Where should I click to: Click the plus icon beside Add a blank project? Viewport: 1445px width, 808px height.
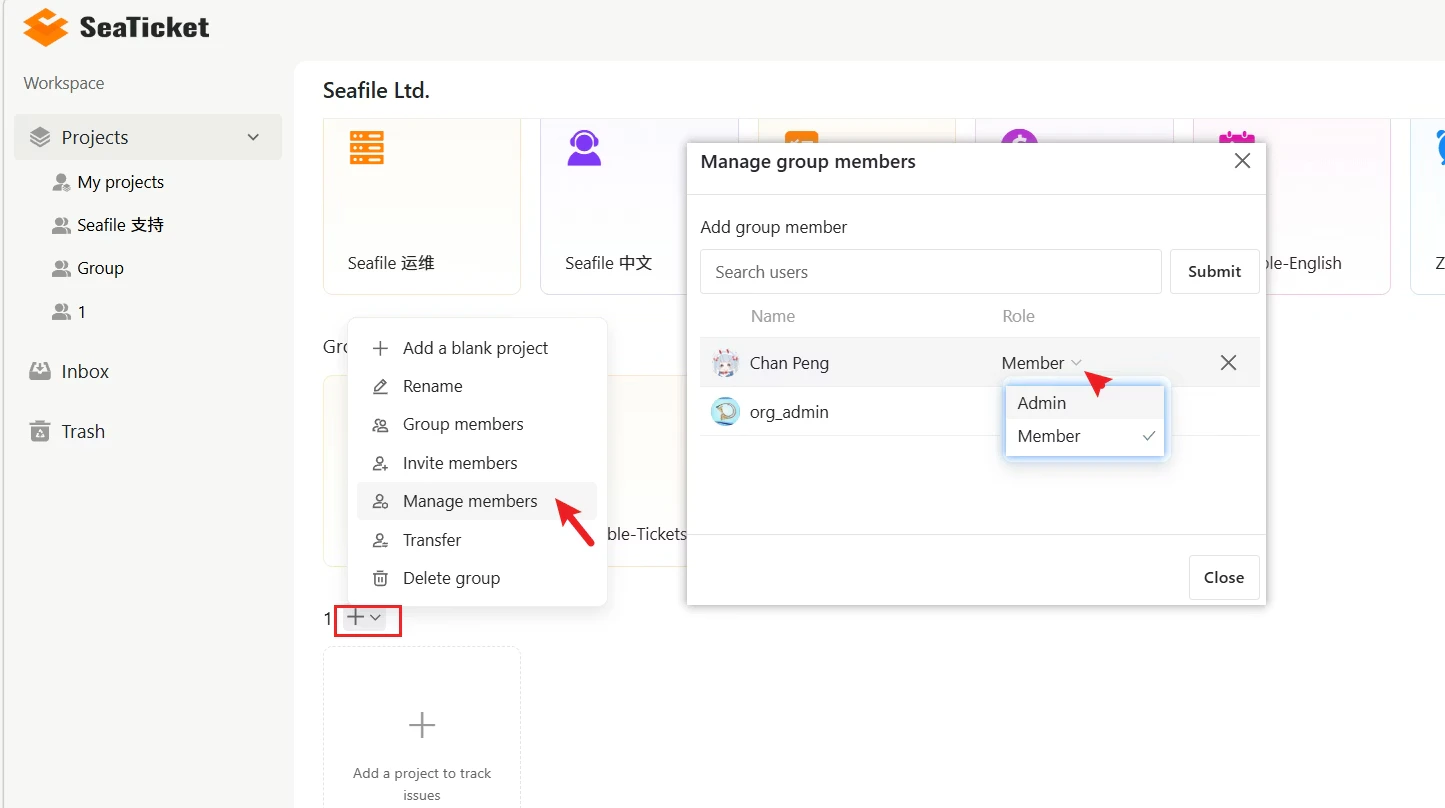[380, 348]
